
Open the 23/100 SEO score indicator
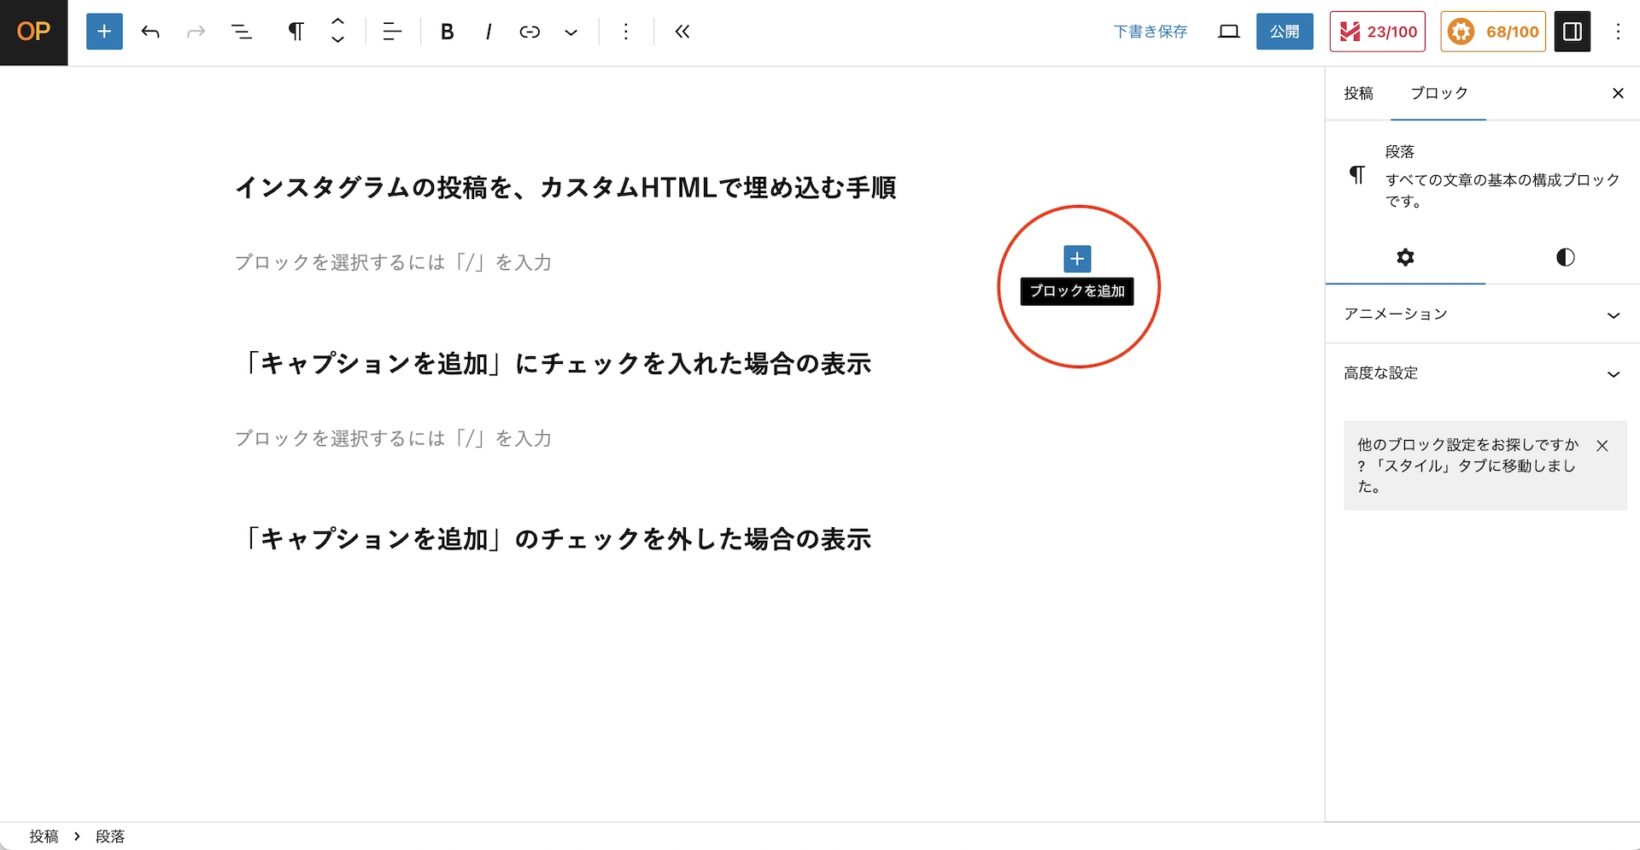(x=1377, y=32)
